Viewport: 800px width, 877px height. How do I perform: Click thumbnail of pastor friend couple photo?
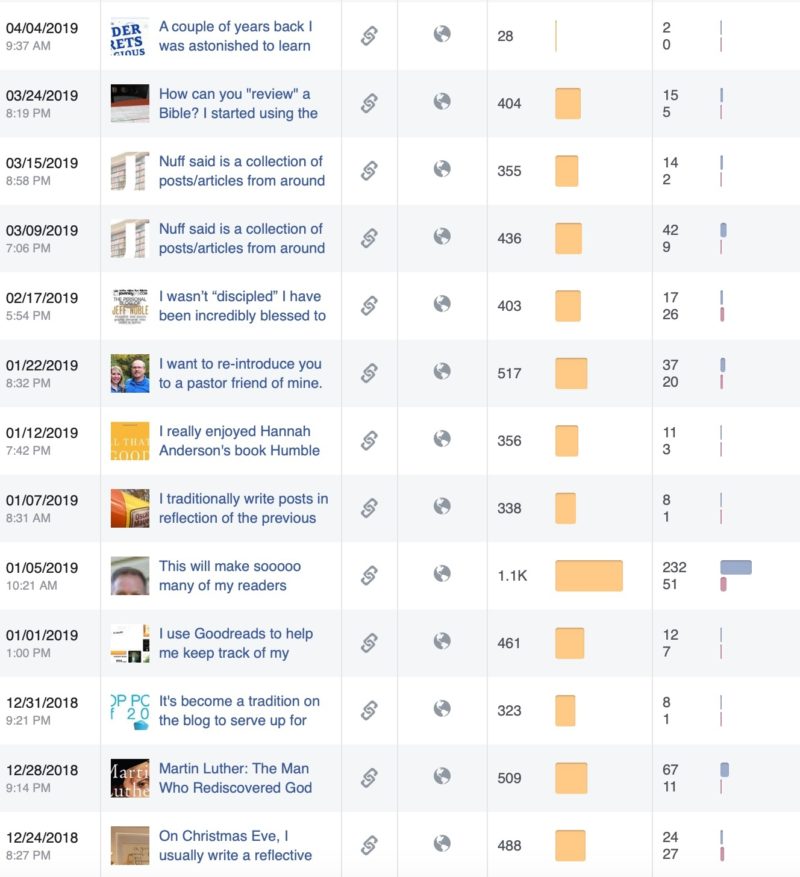[130, 373]
